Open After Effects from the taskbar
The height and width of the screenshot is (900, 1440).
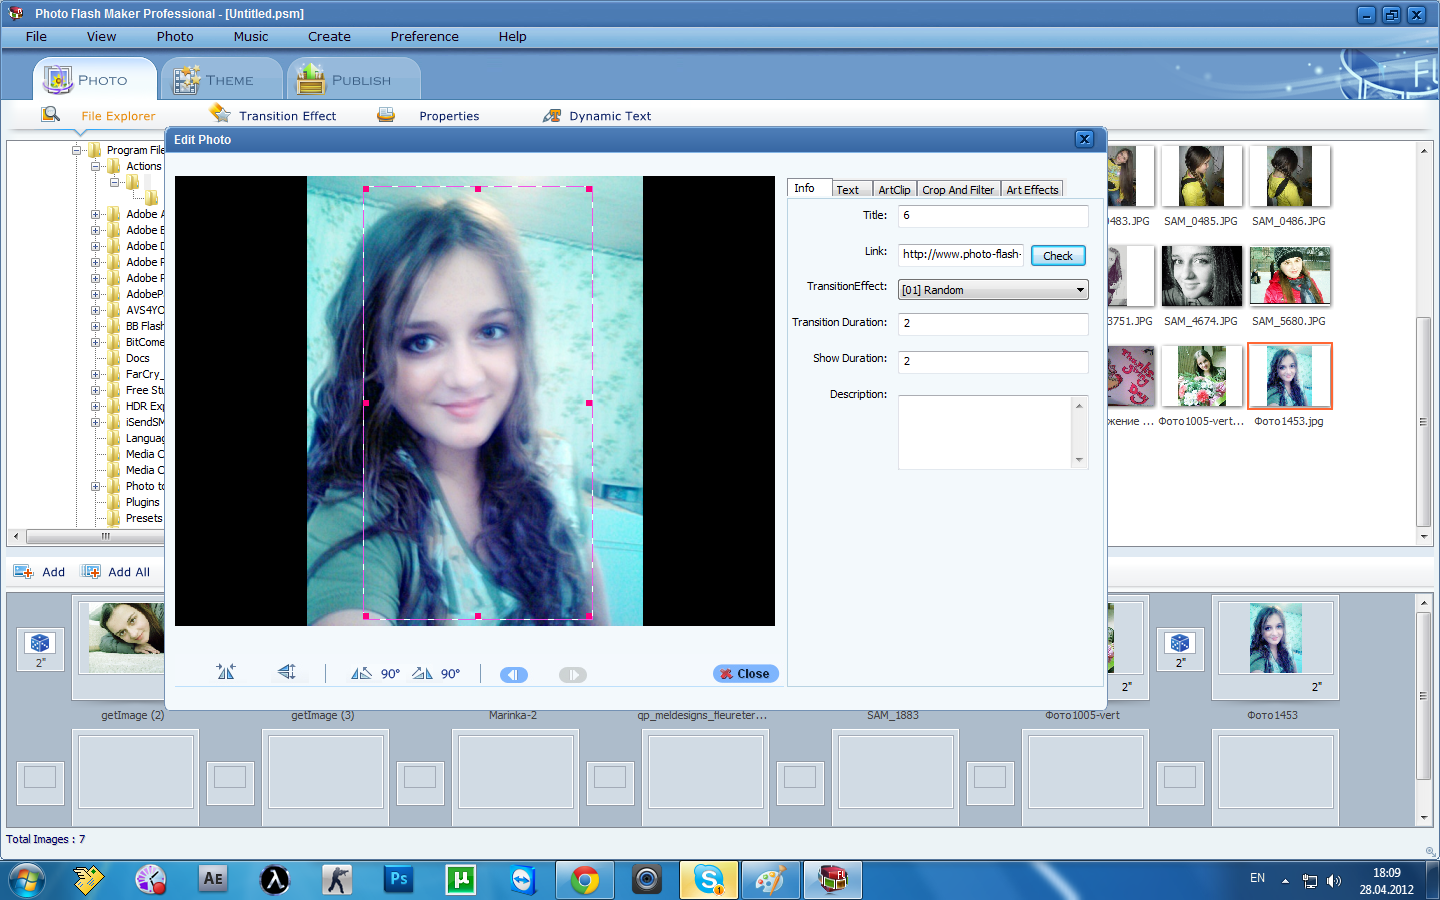(213, 880)
